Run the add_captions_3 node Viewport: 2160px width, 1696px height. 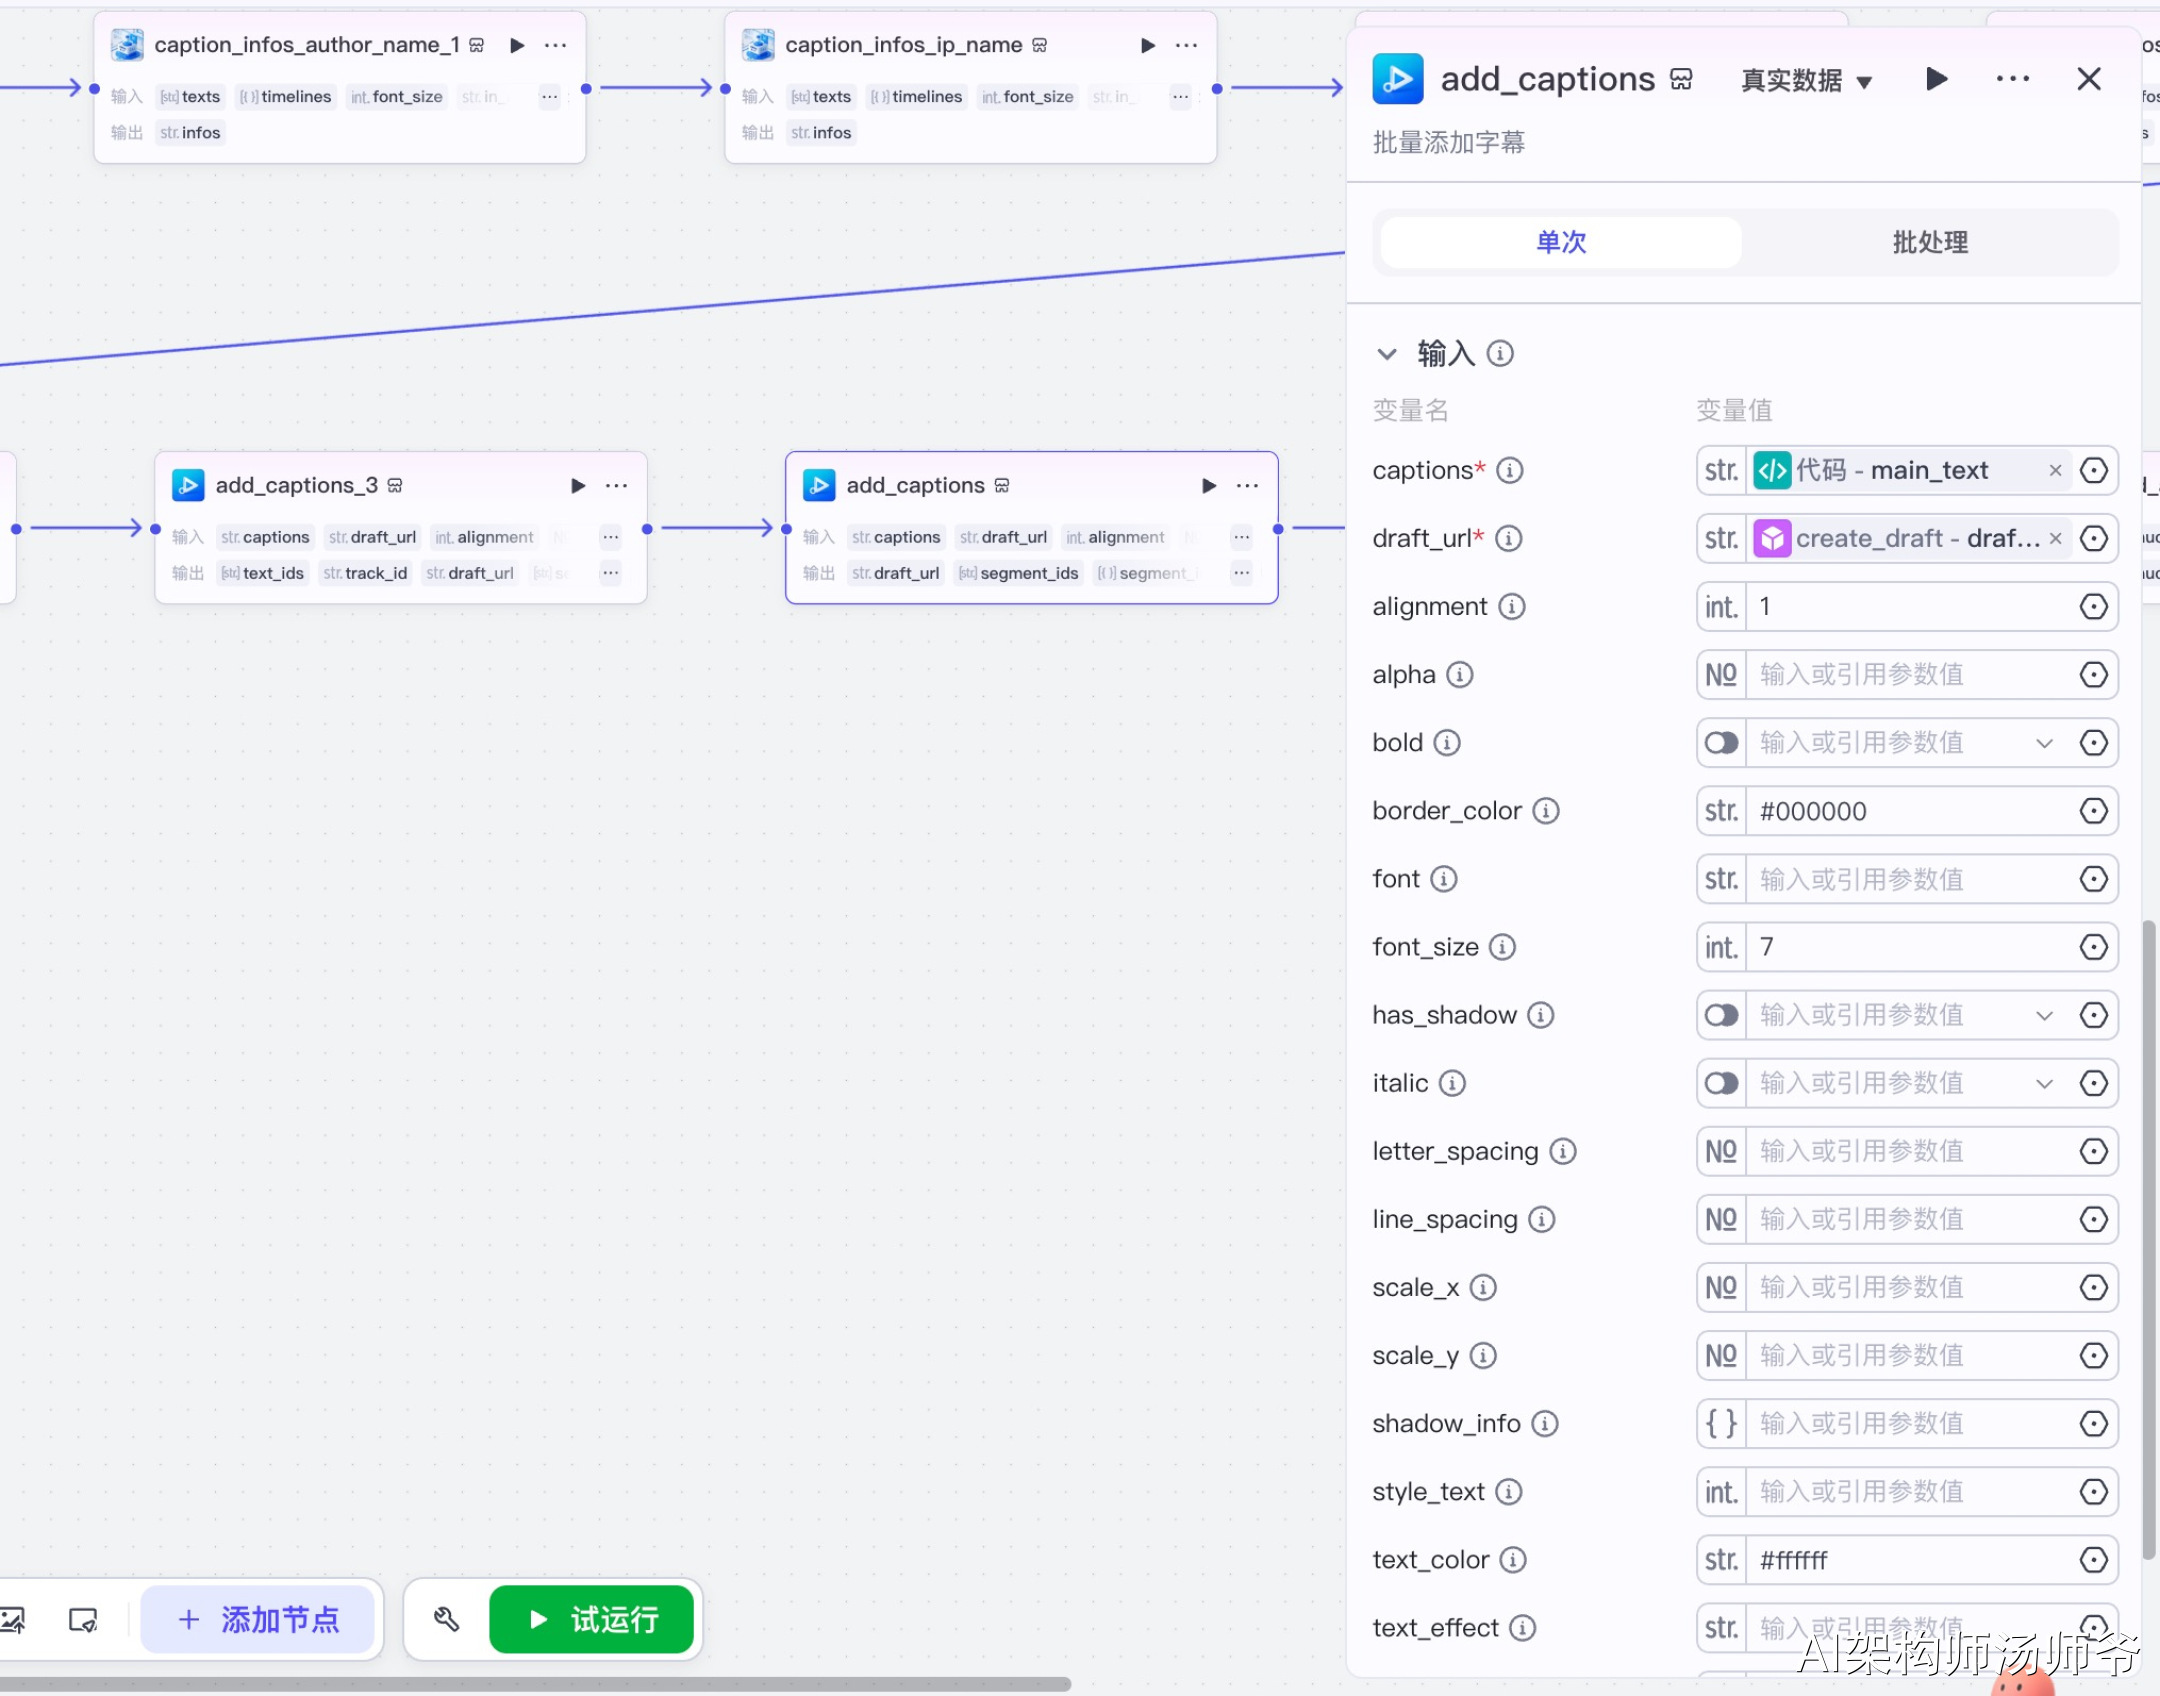point(578,486)
